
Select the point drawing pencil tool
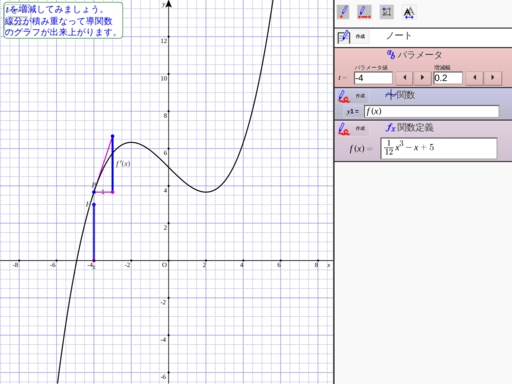343,12
